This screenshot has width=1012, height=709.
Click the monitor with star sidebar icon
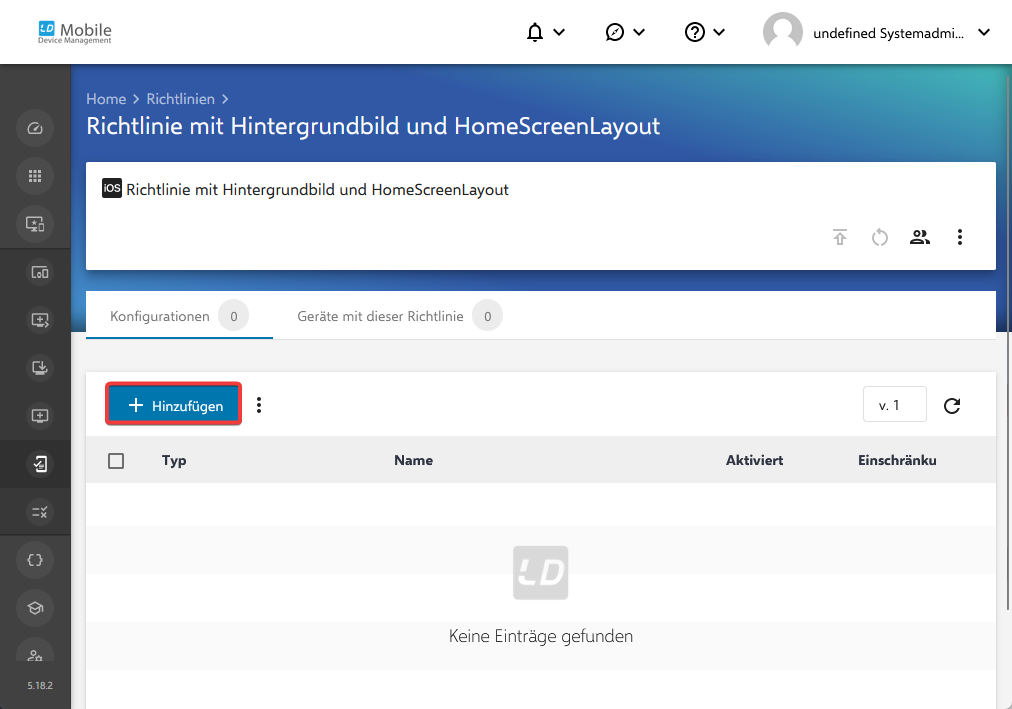(35, 224)
